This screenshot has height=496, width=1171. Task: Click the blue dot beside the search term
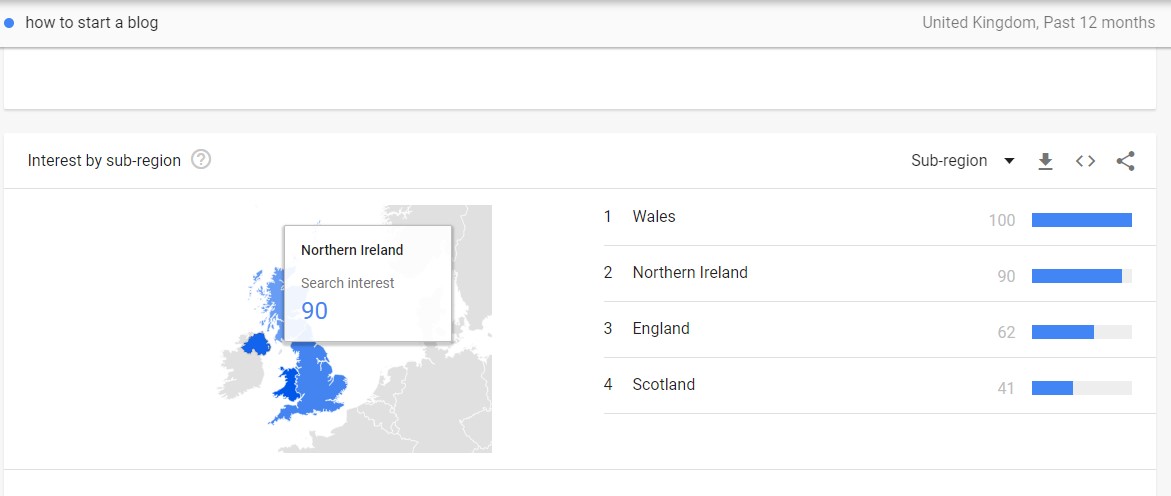10,23
